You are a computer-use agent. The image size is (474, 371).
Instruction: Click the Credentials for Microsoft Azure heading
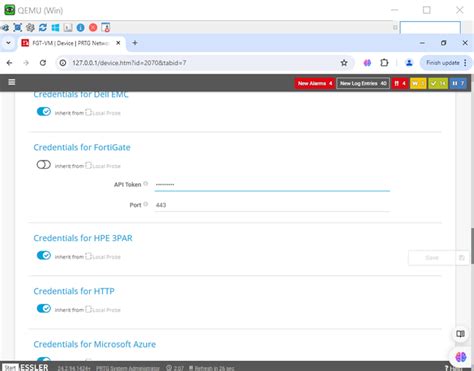click(94, 344)
